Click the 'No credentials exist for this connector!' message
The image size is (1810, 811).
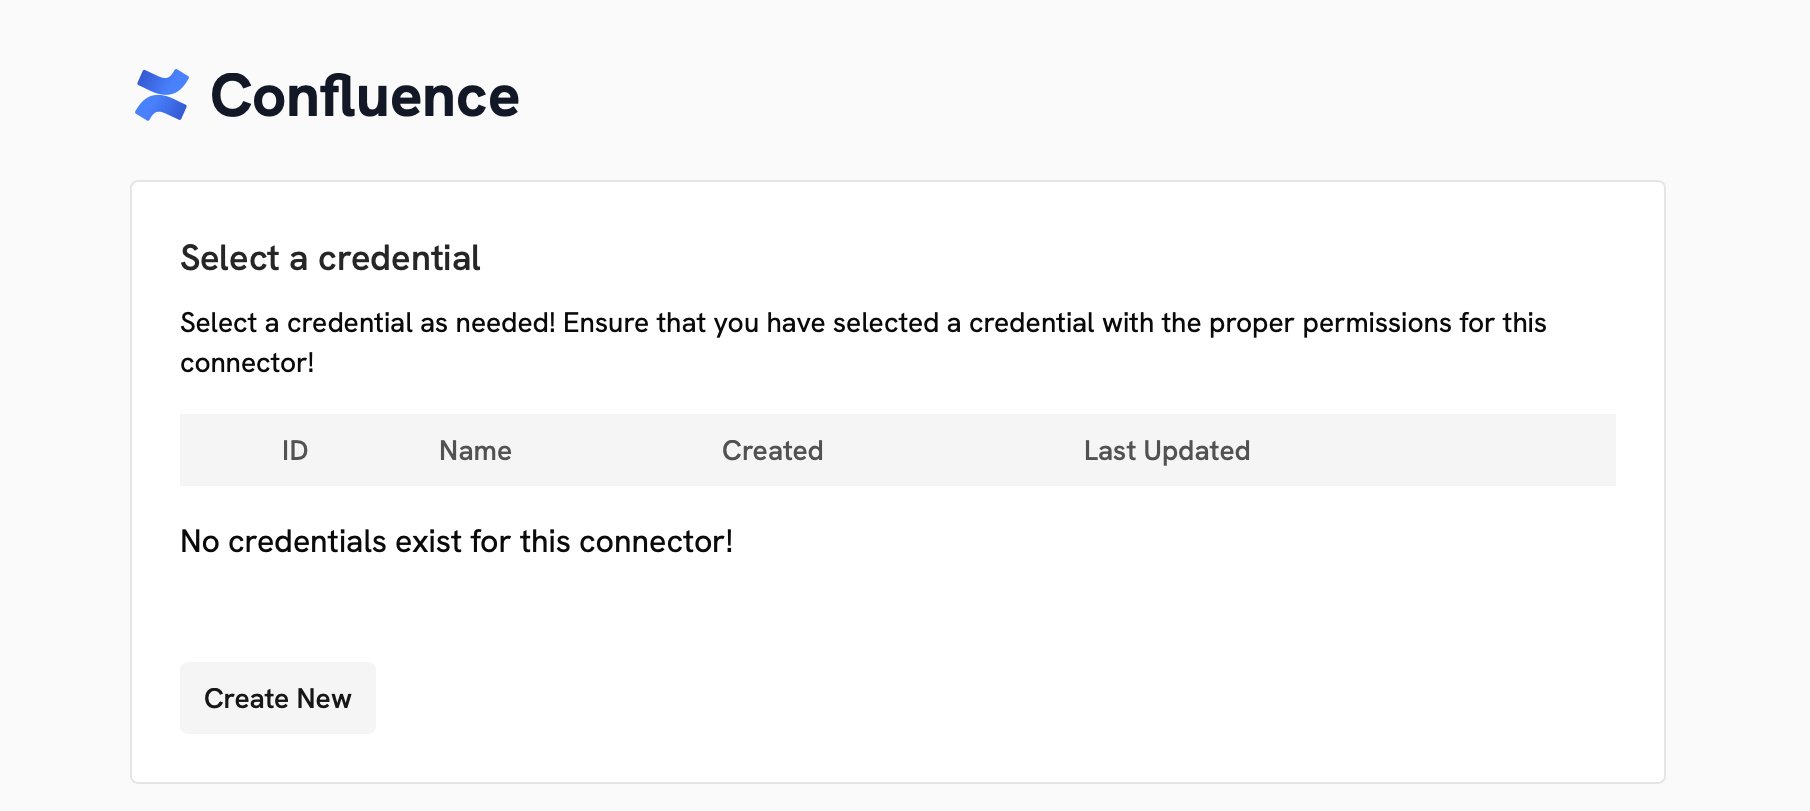pos(456,540)
